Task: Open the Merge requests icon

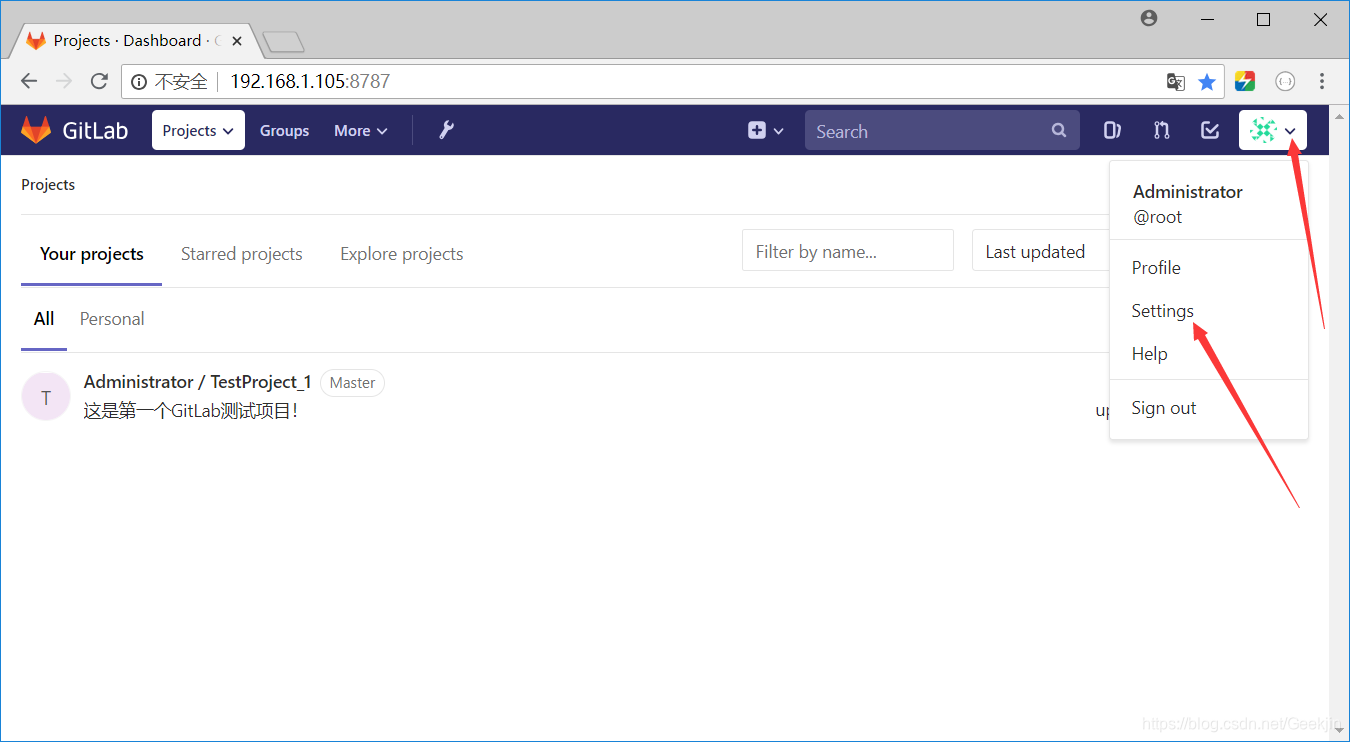Action: tap(1161, 130)
